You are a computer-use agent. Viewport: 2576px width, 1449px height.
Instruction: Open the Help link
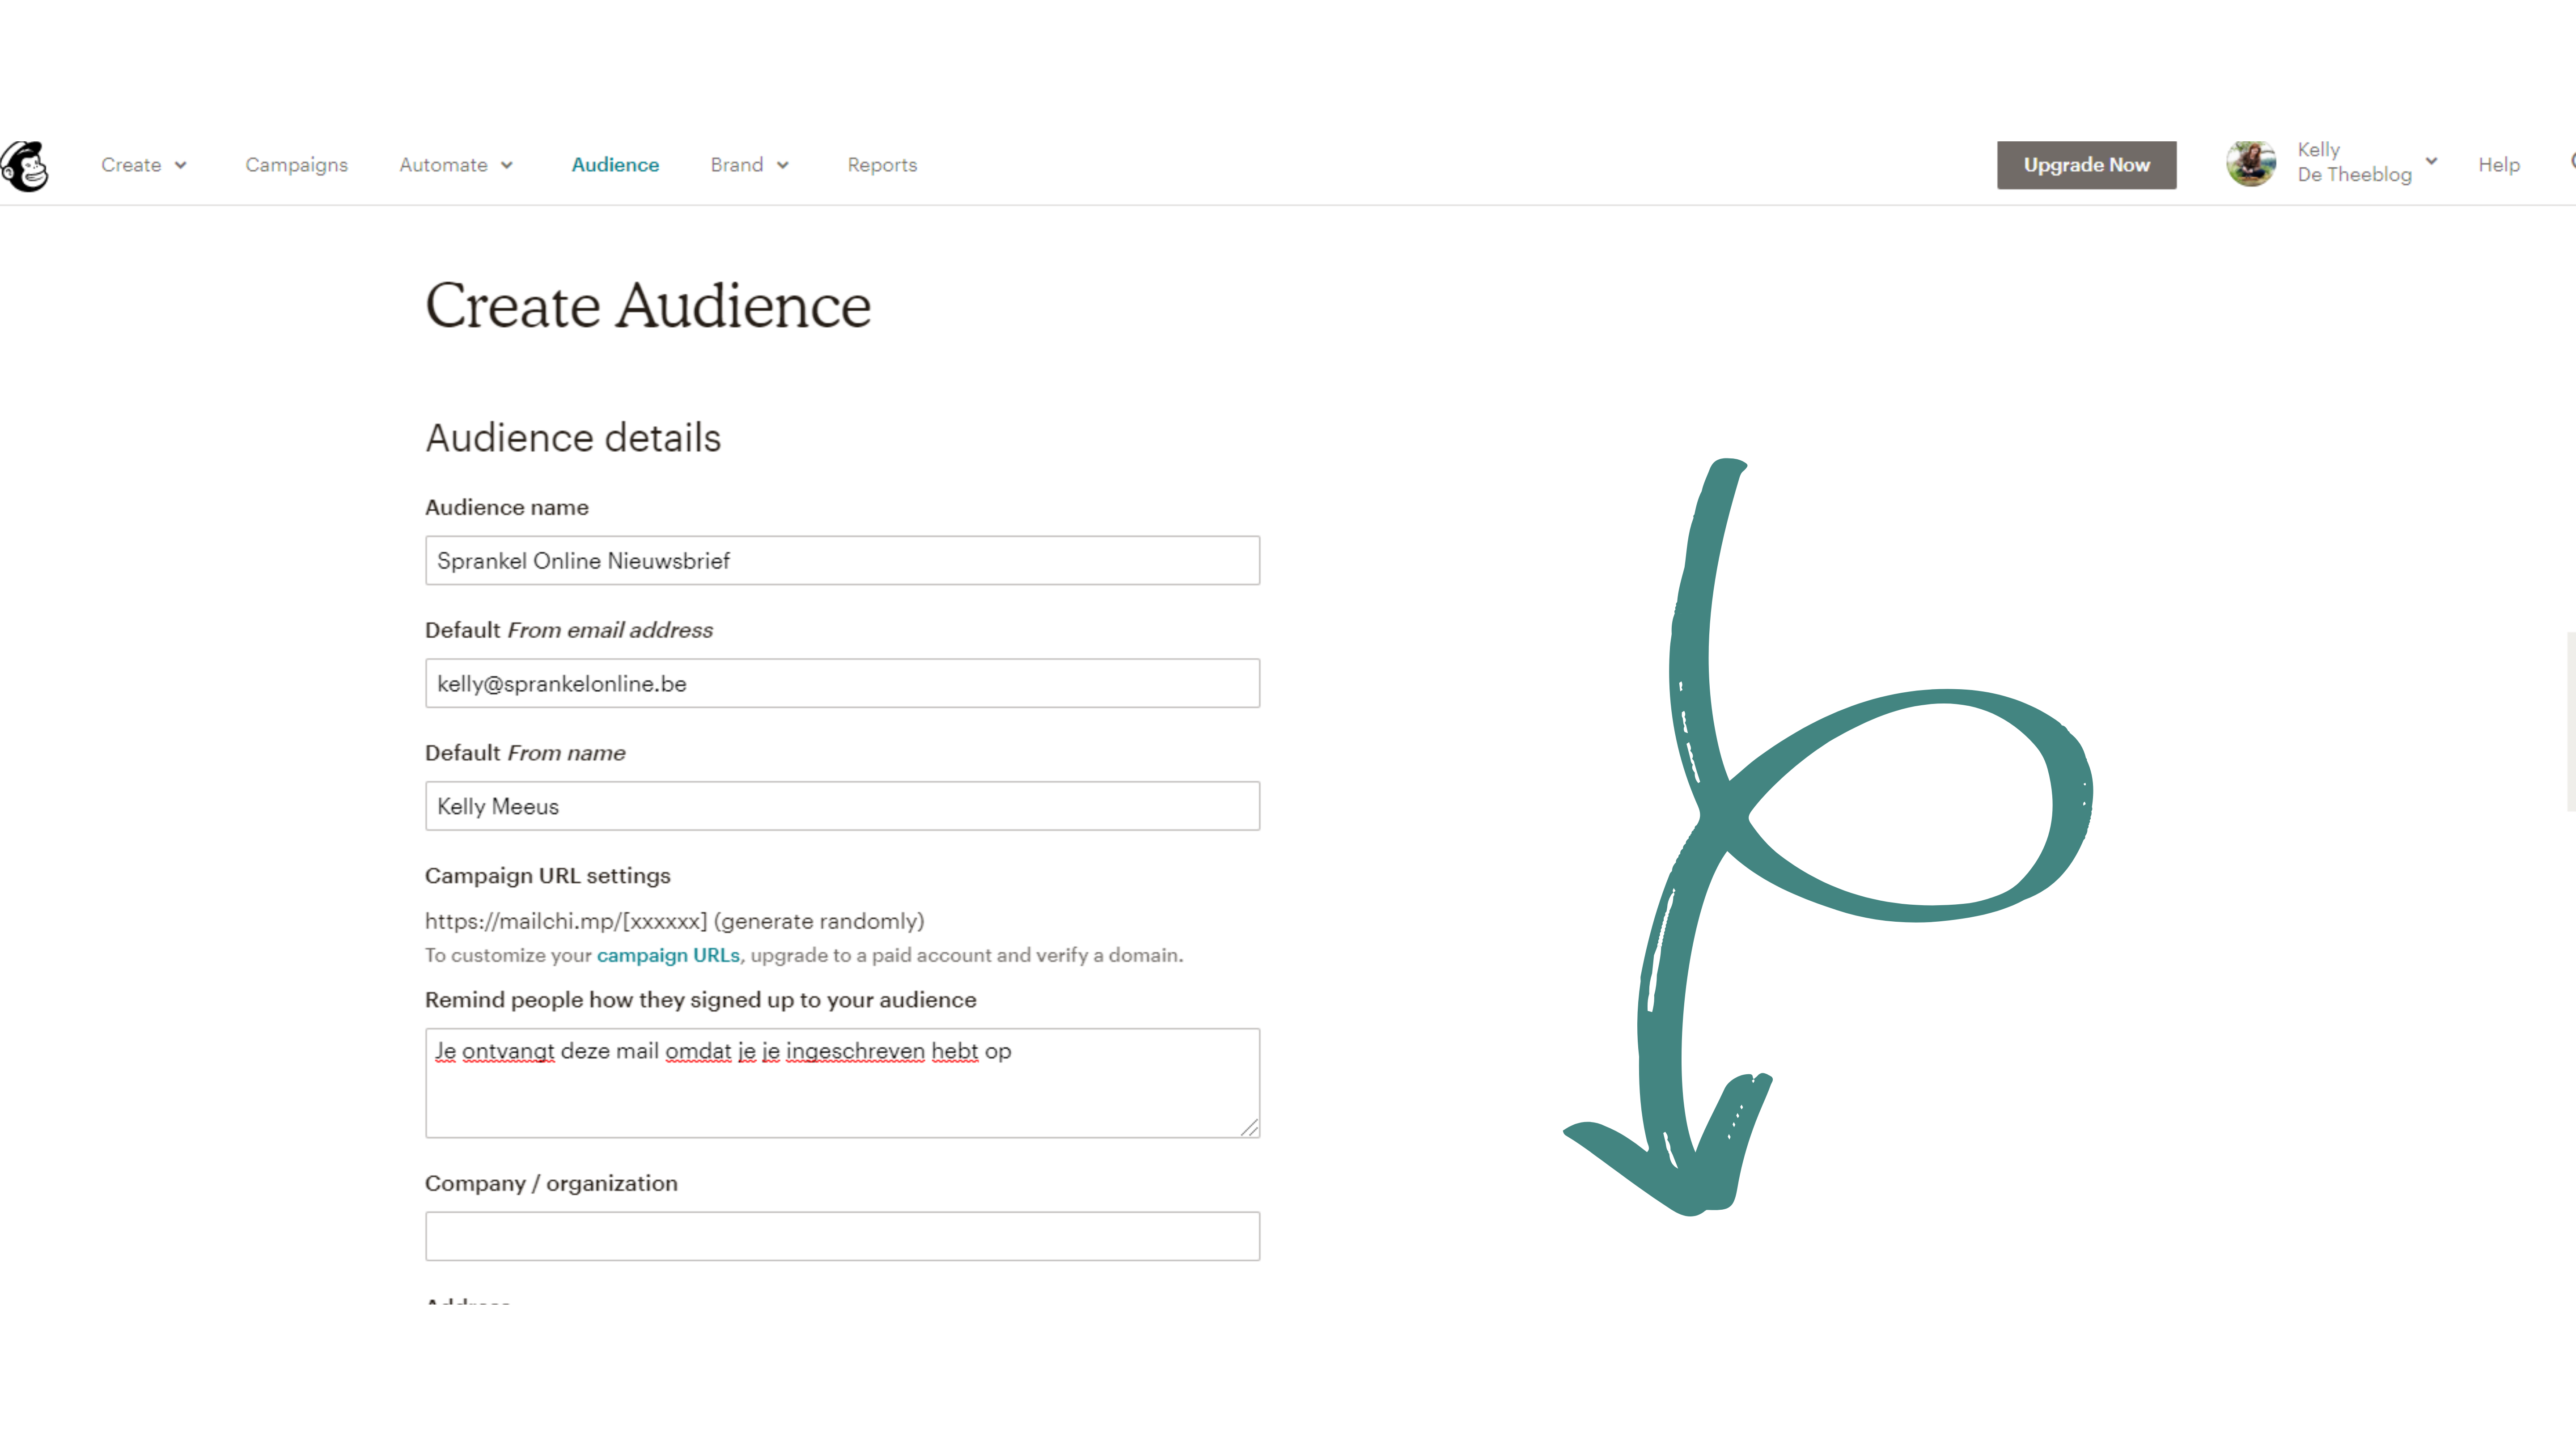2498,165
